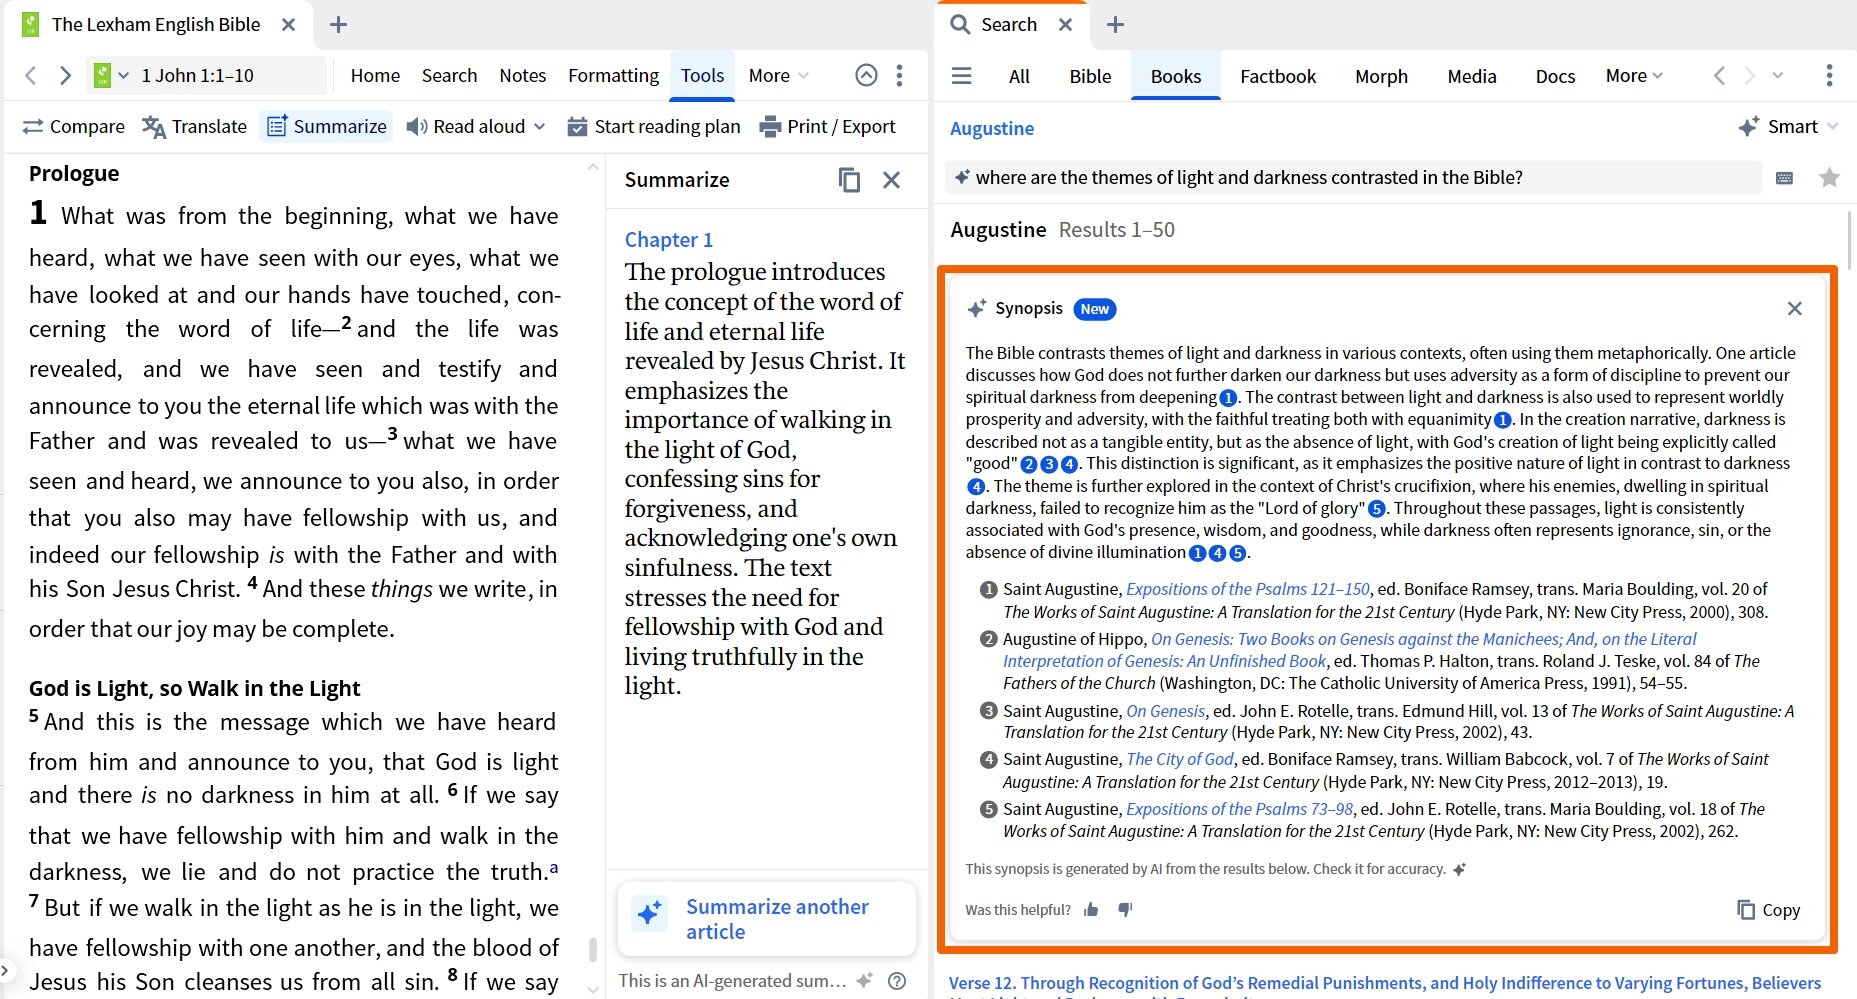Click Print / Export
1857x999 pixels.
(828, 126)
